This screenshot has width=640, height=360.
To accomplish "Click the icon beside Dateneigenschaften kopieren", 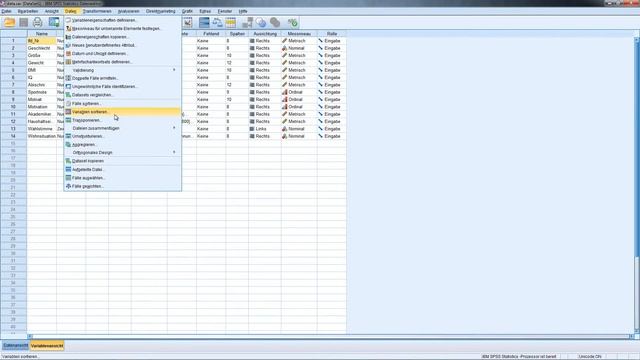I will click(x=68, y=37).
